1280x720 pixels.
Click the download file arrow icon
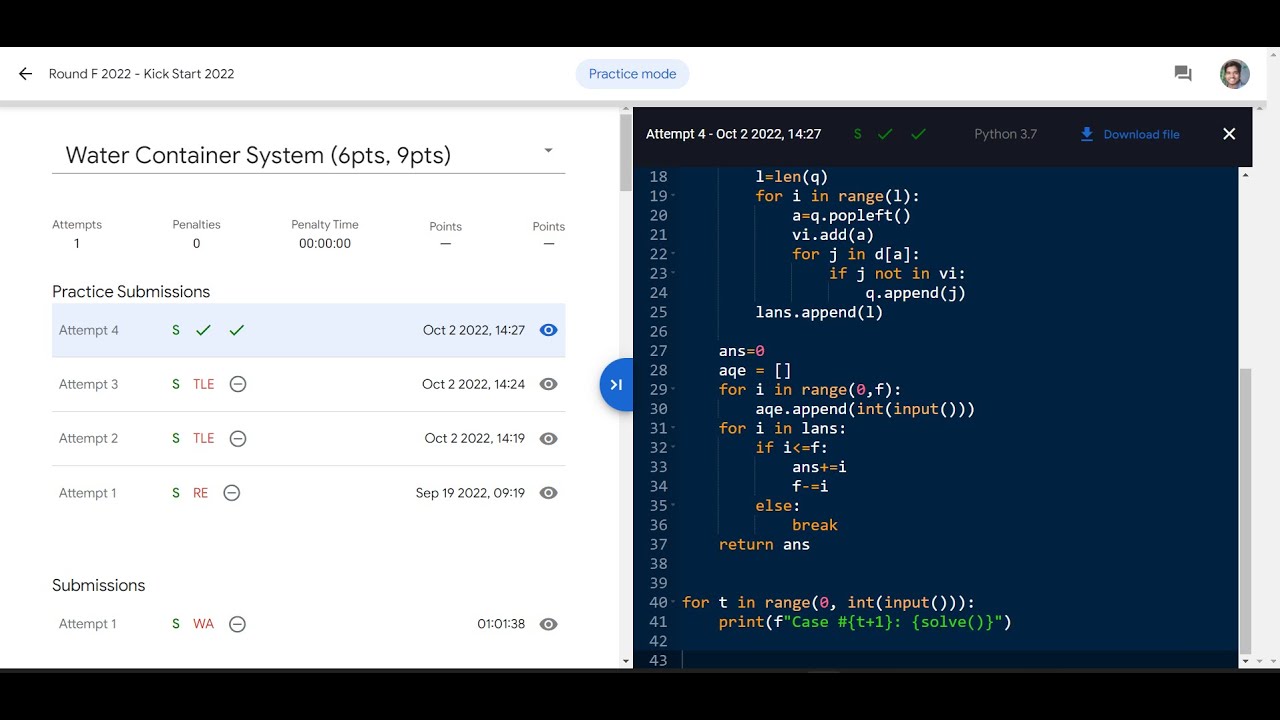[x=1087, y=134]
